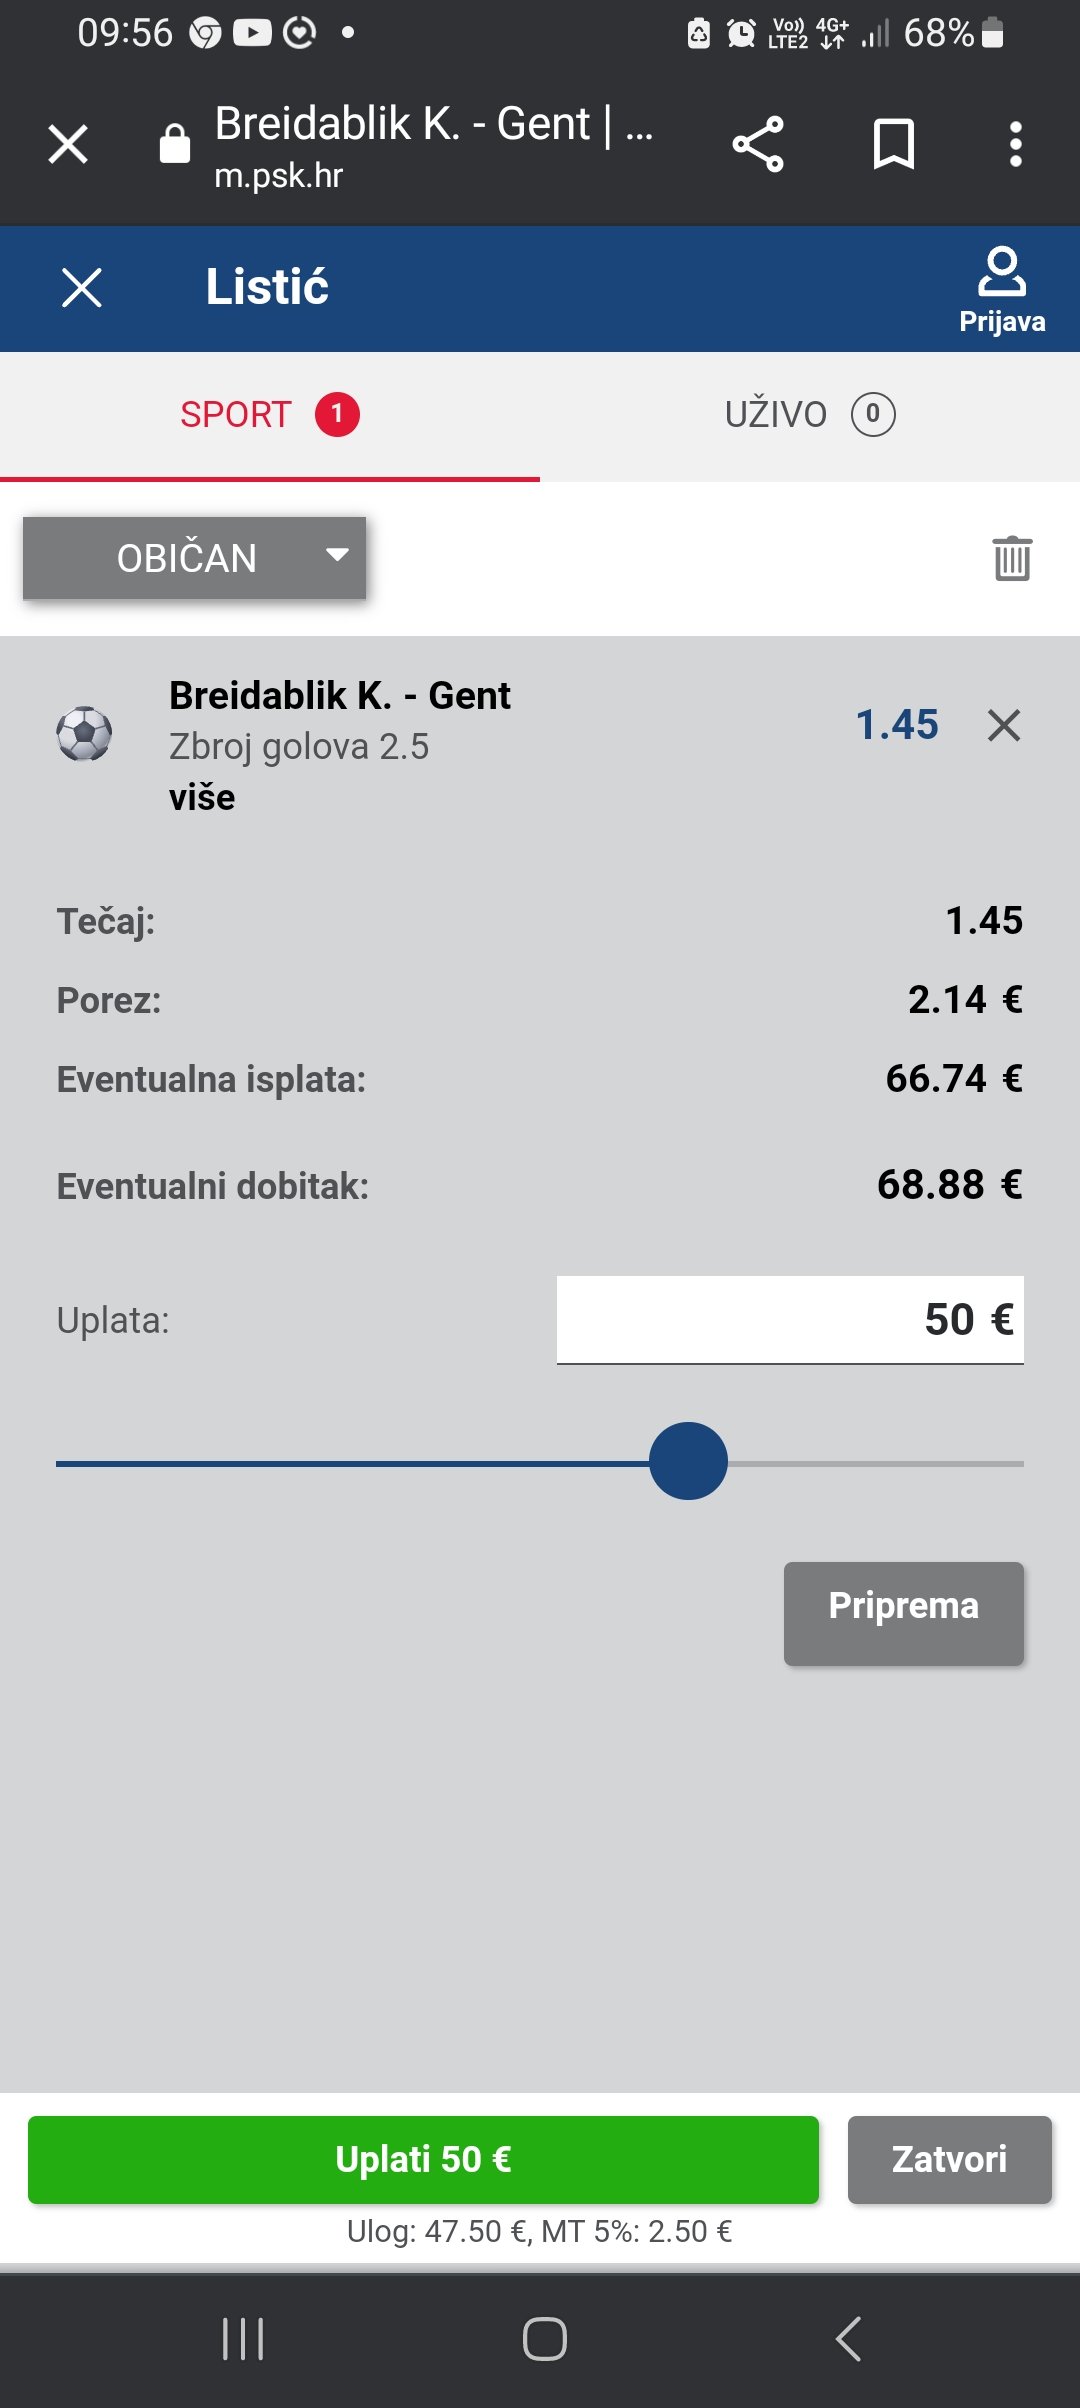Tap the trash icon to clear the slip
The width and height of the screenshot is (1080, 2408).
click(1012, 558)
